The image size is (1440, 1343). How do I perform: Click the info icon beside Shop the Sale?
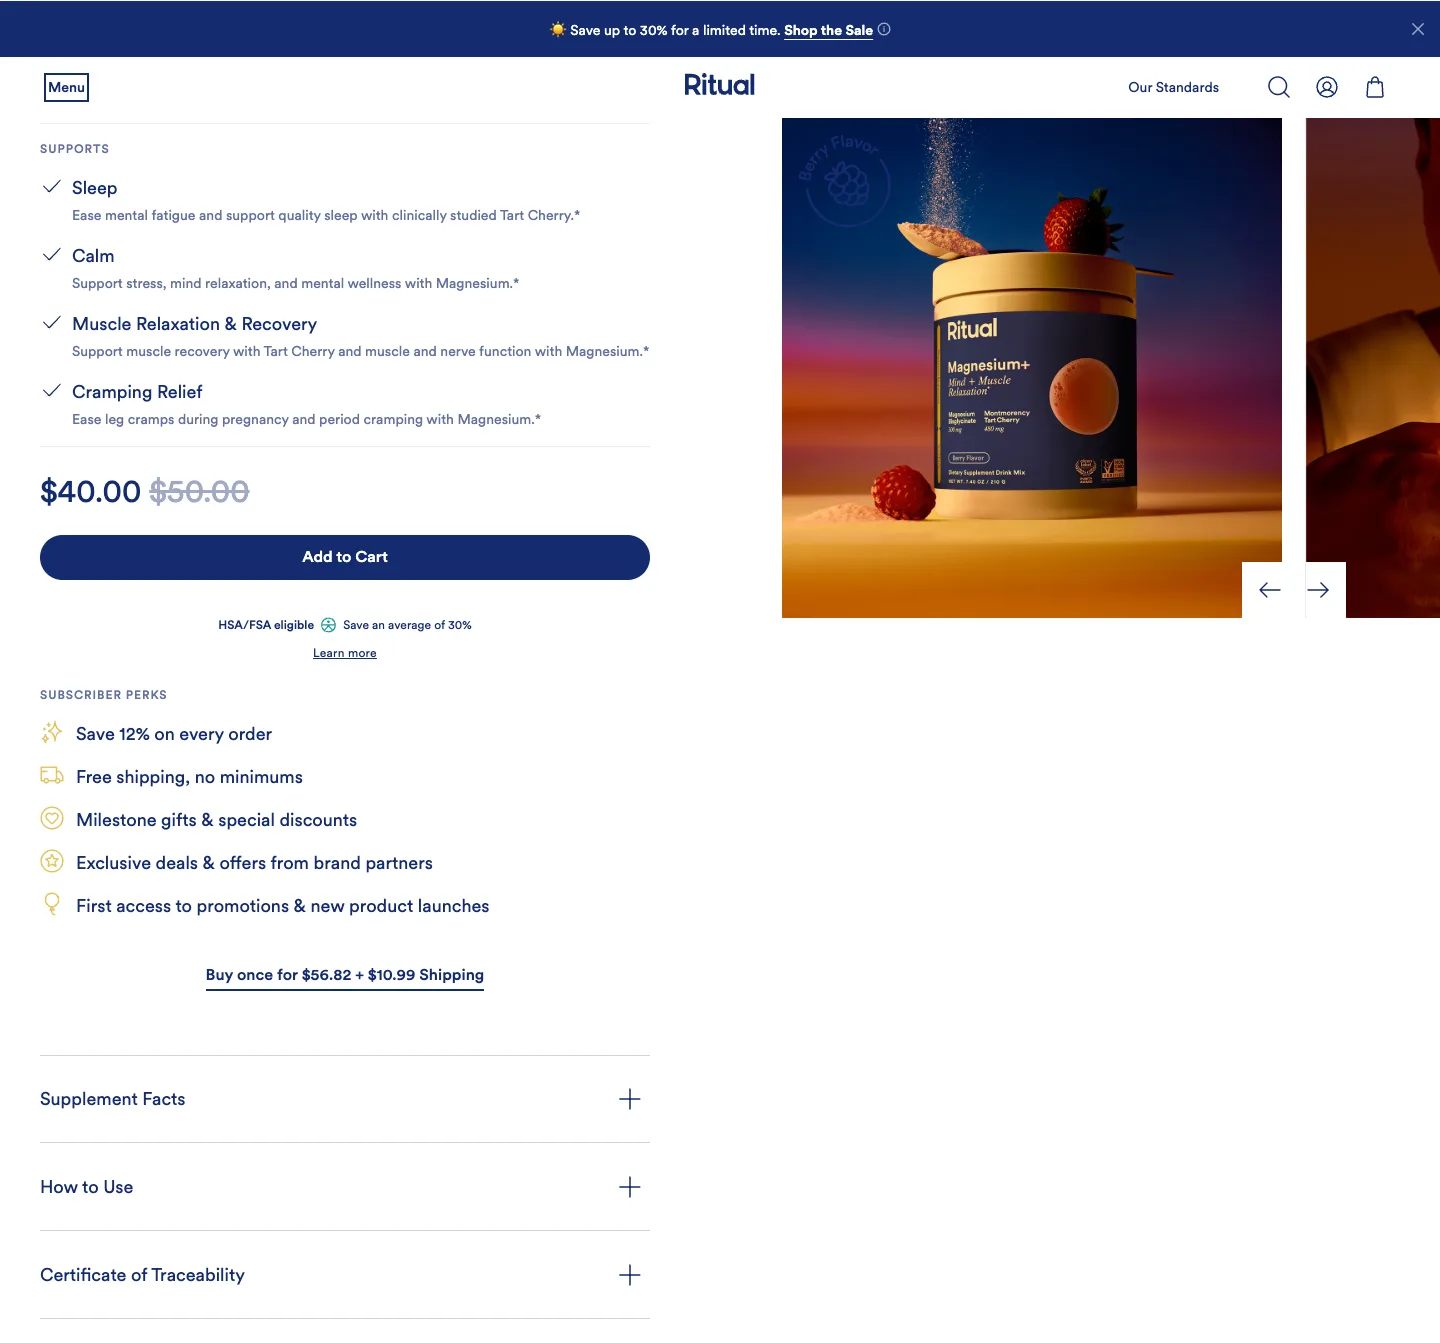(x=884, y=29)
